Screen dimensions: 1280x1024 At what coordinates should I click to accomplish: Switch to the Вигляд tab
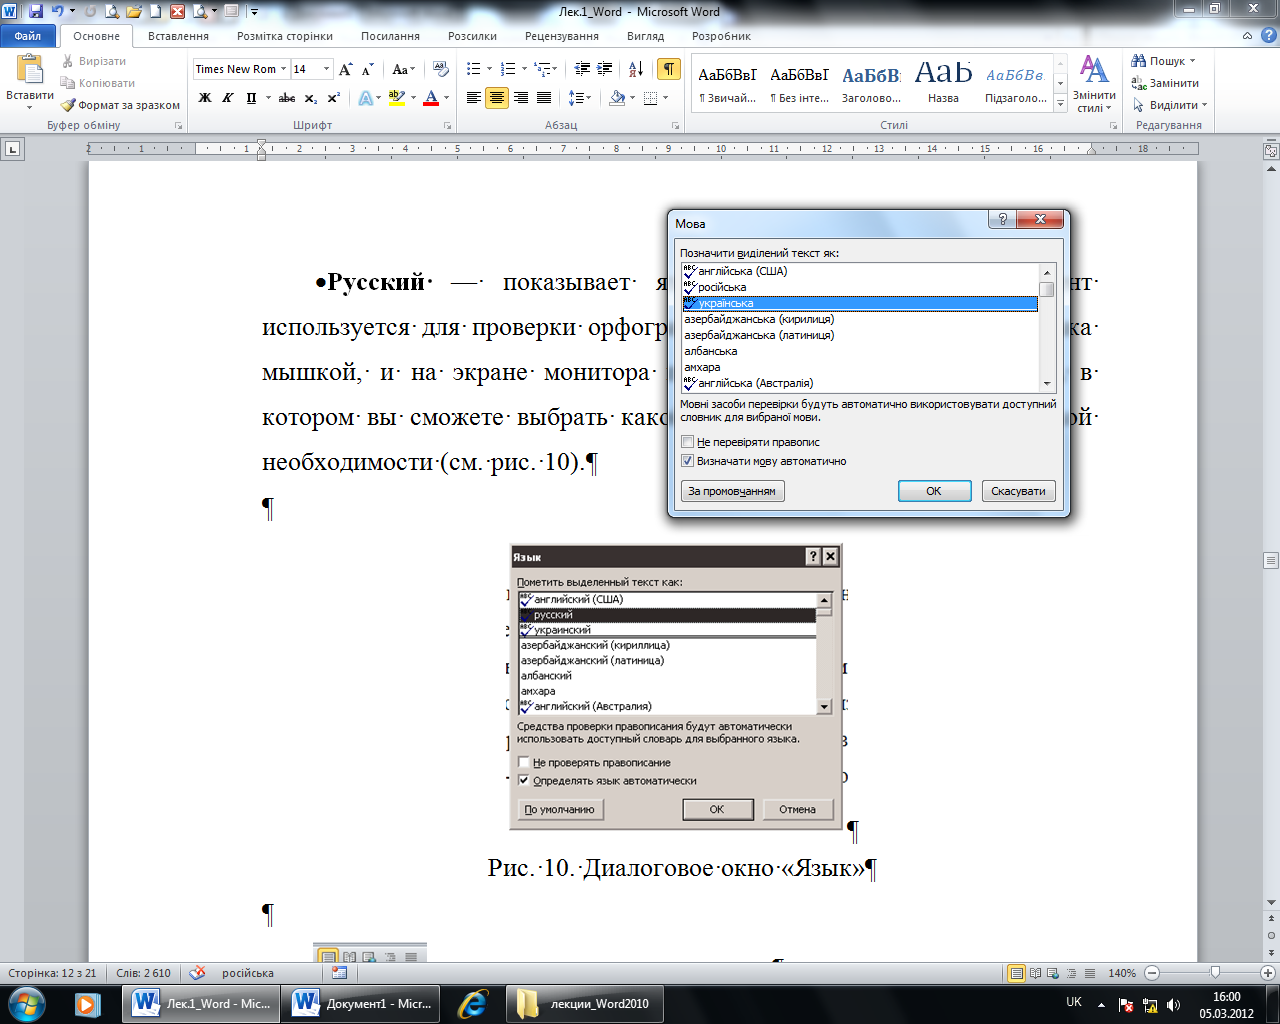click(x=645, y=36)
